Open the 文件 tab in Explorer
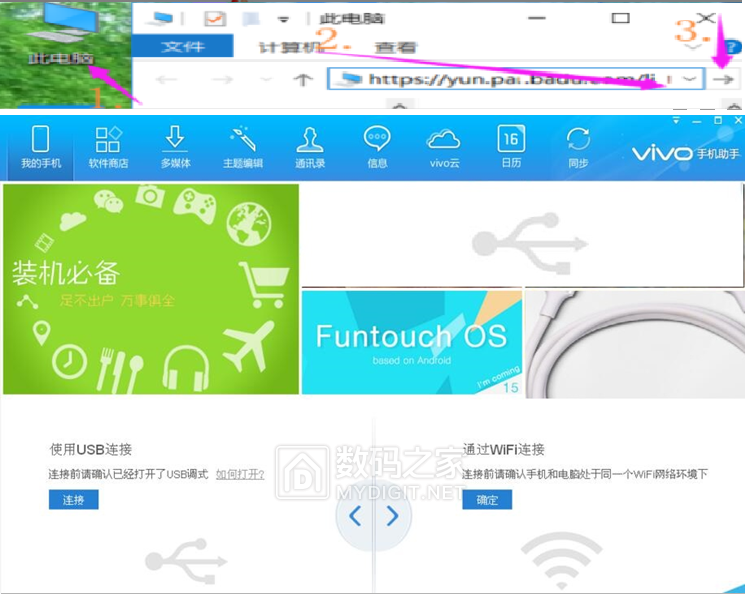 (x=182, y=46)
